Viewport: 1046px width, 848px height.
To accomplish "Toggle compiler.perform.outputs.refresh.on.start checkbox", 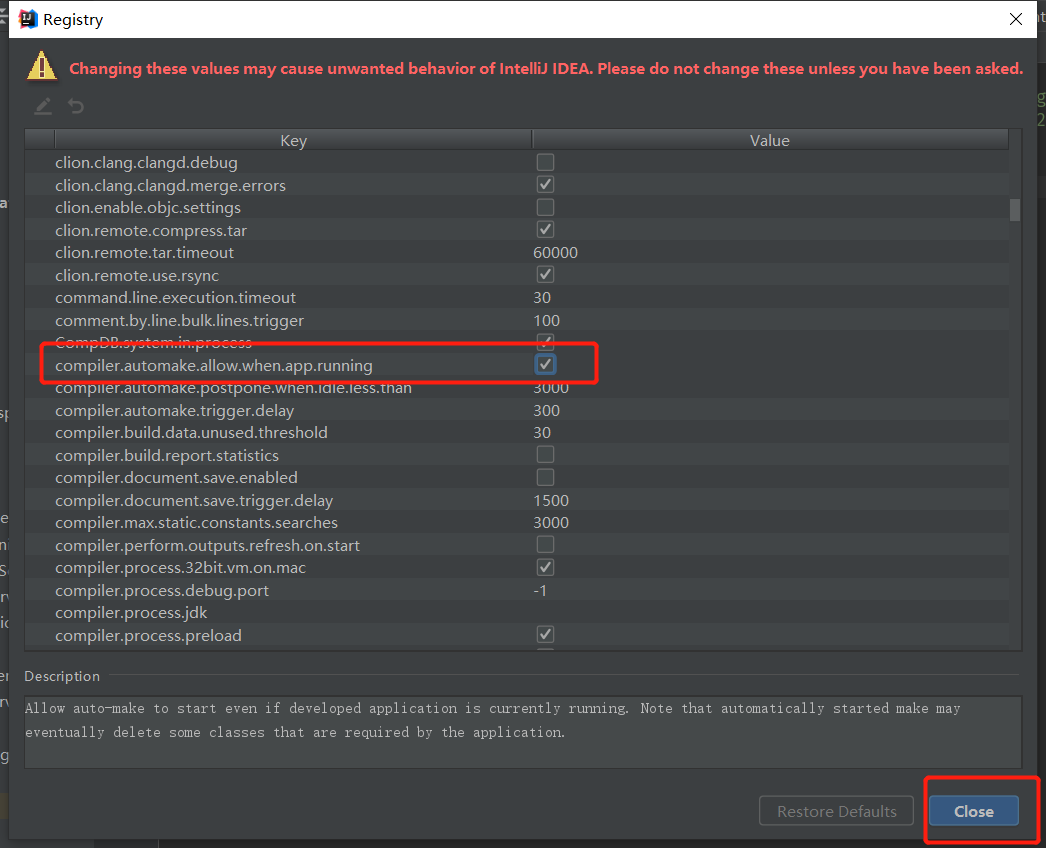I will pos(545,544).
